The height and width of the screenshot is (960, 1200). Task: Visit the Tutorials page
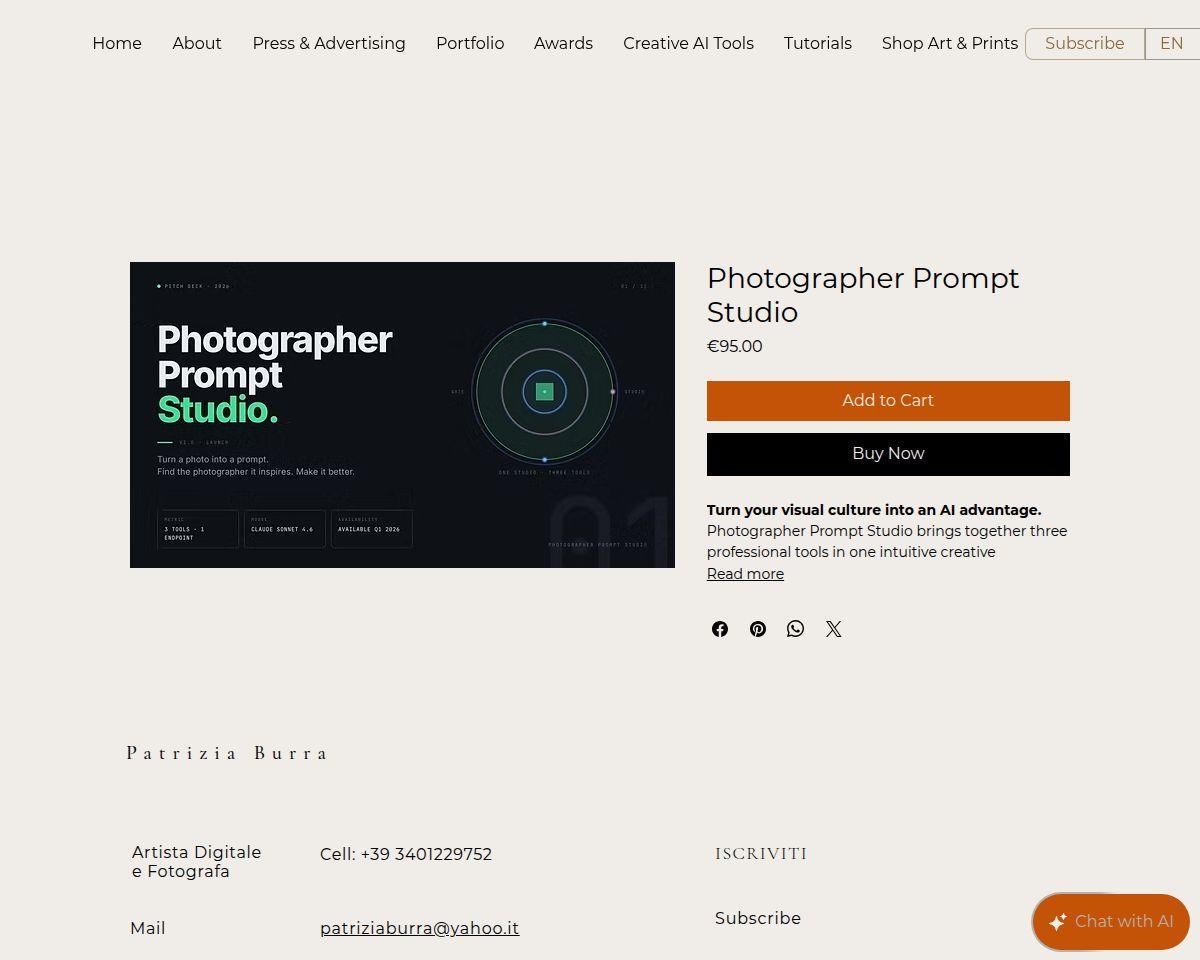pyautogui.click(x=818, y=44)
